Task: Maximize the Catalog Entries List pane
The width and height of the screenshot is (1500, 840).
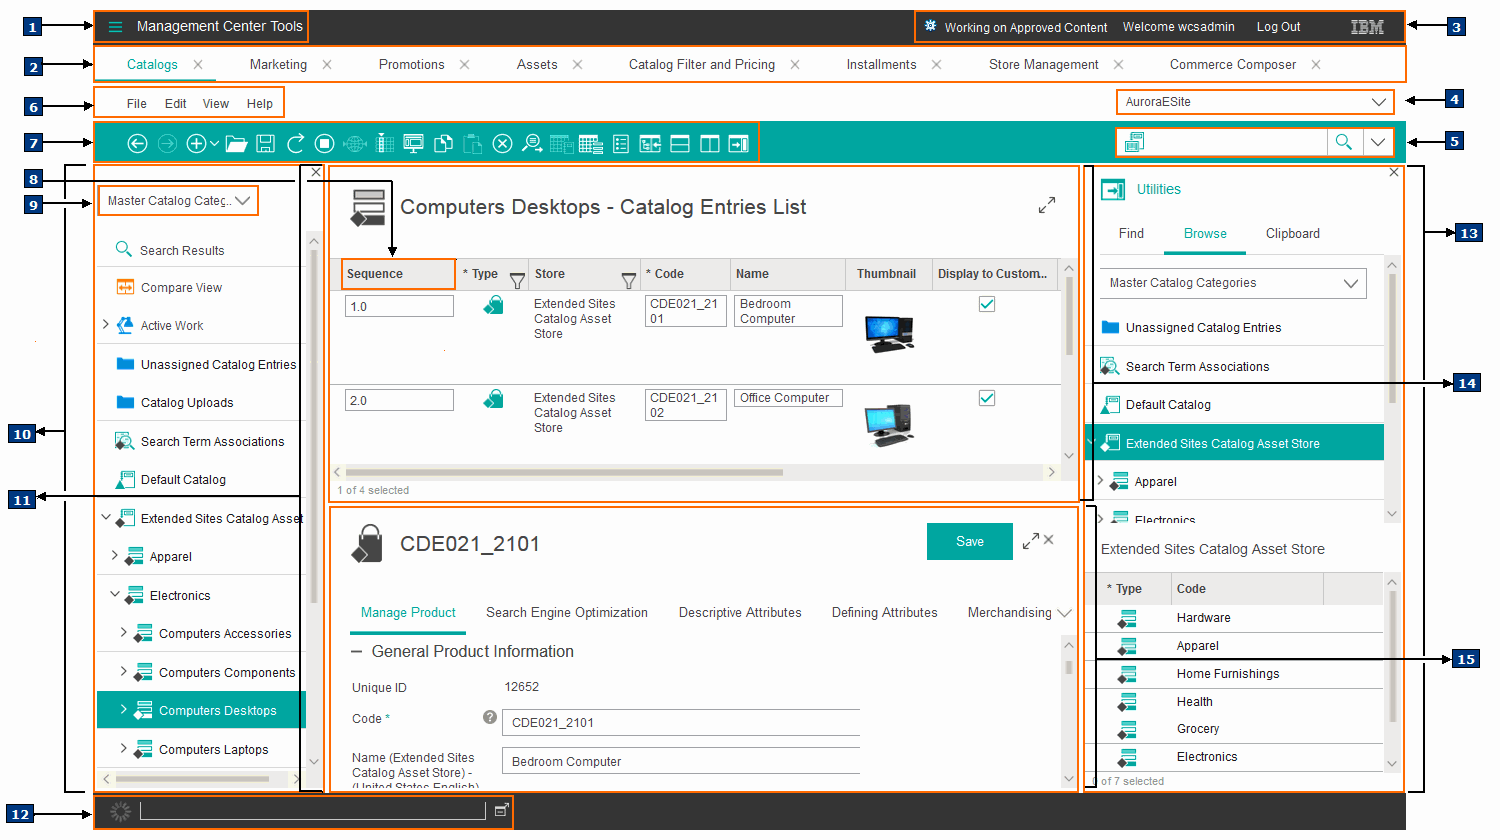Action: [1047, 205]
